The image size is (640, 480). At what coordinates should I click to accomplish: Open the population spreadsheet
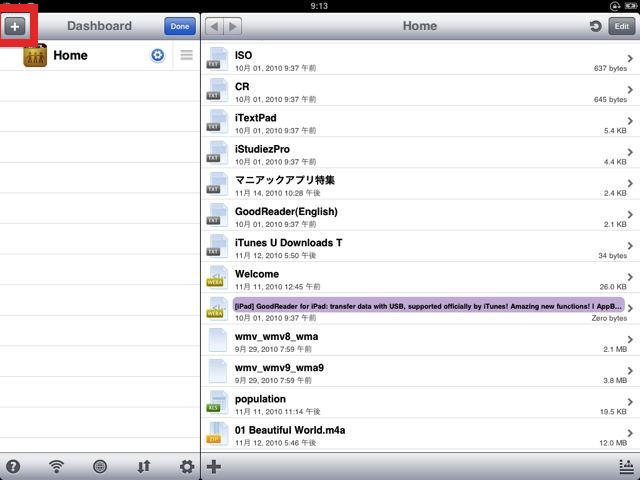pyautogui.click(x=420, y=402)
